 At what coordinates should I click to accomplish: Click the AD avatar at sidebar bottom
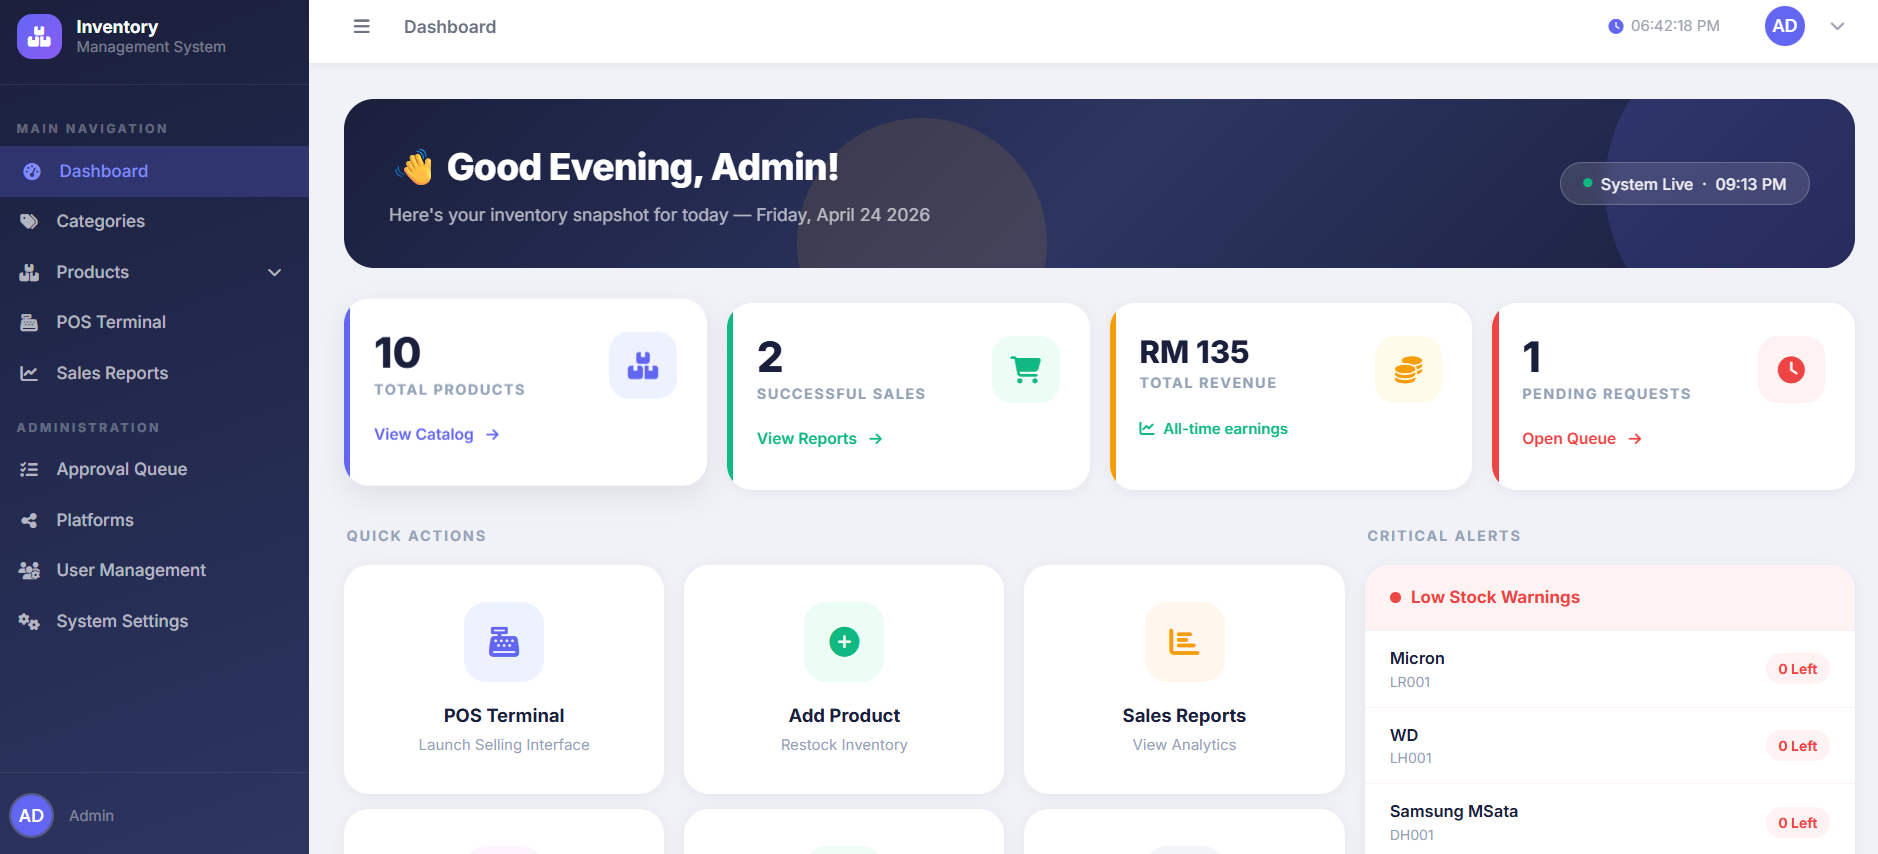click(x=31, y=815)
